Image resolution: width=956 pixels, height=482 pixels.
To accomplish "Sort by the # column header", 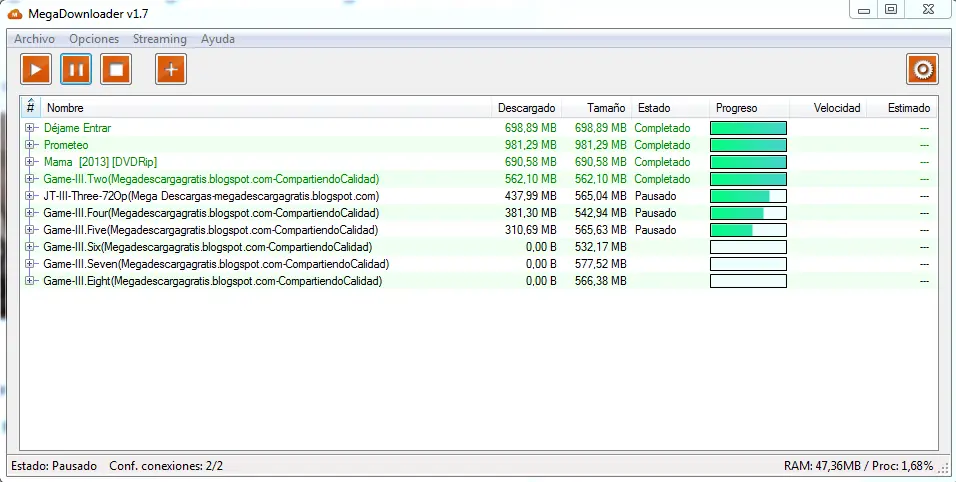I will click(30, 108).
